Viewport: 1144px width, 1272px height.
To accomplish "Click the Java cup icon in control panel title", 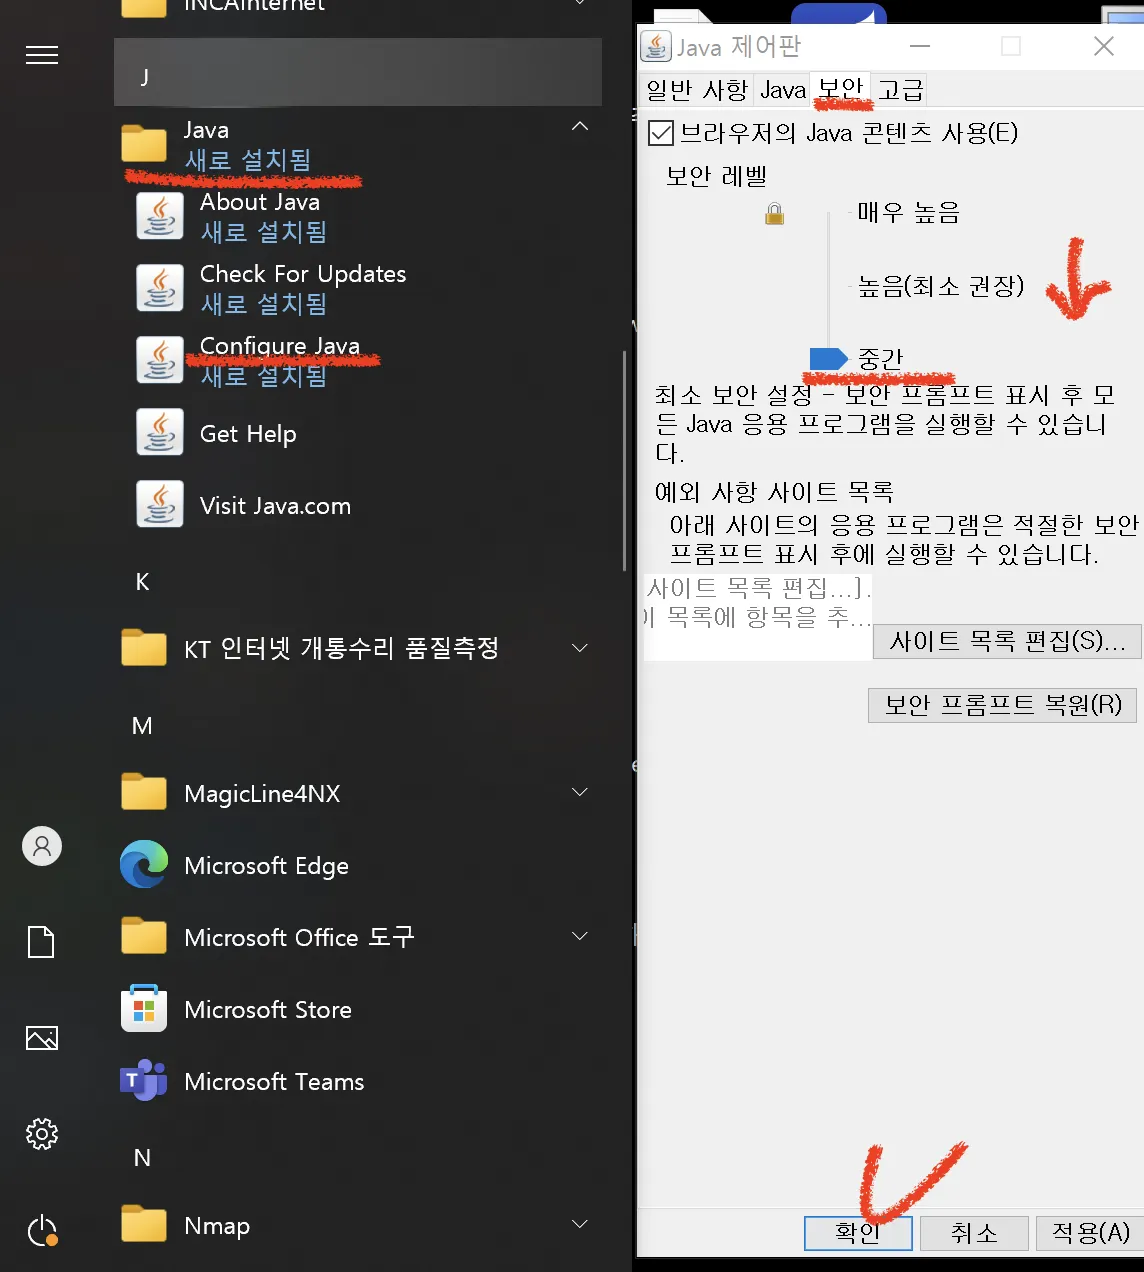I will (656, 46).
